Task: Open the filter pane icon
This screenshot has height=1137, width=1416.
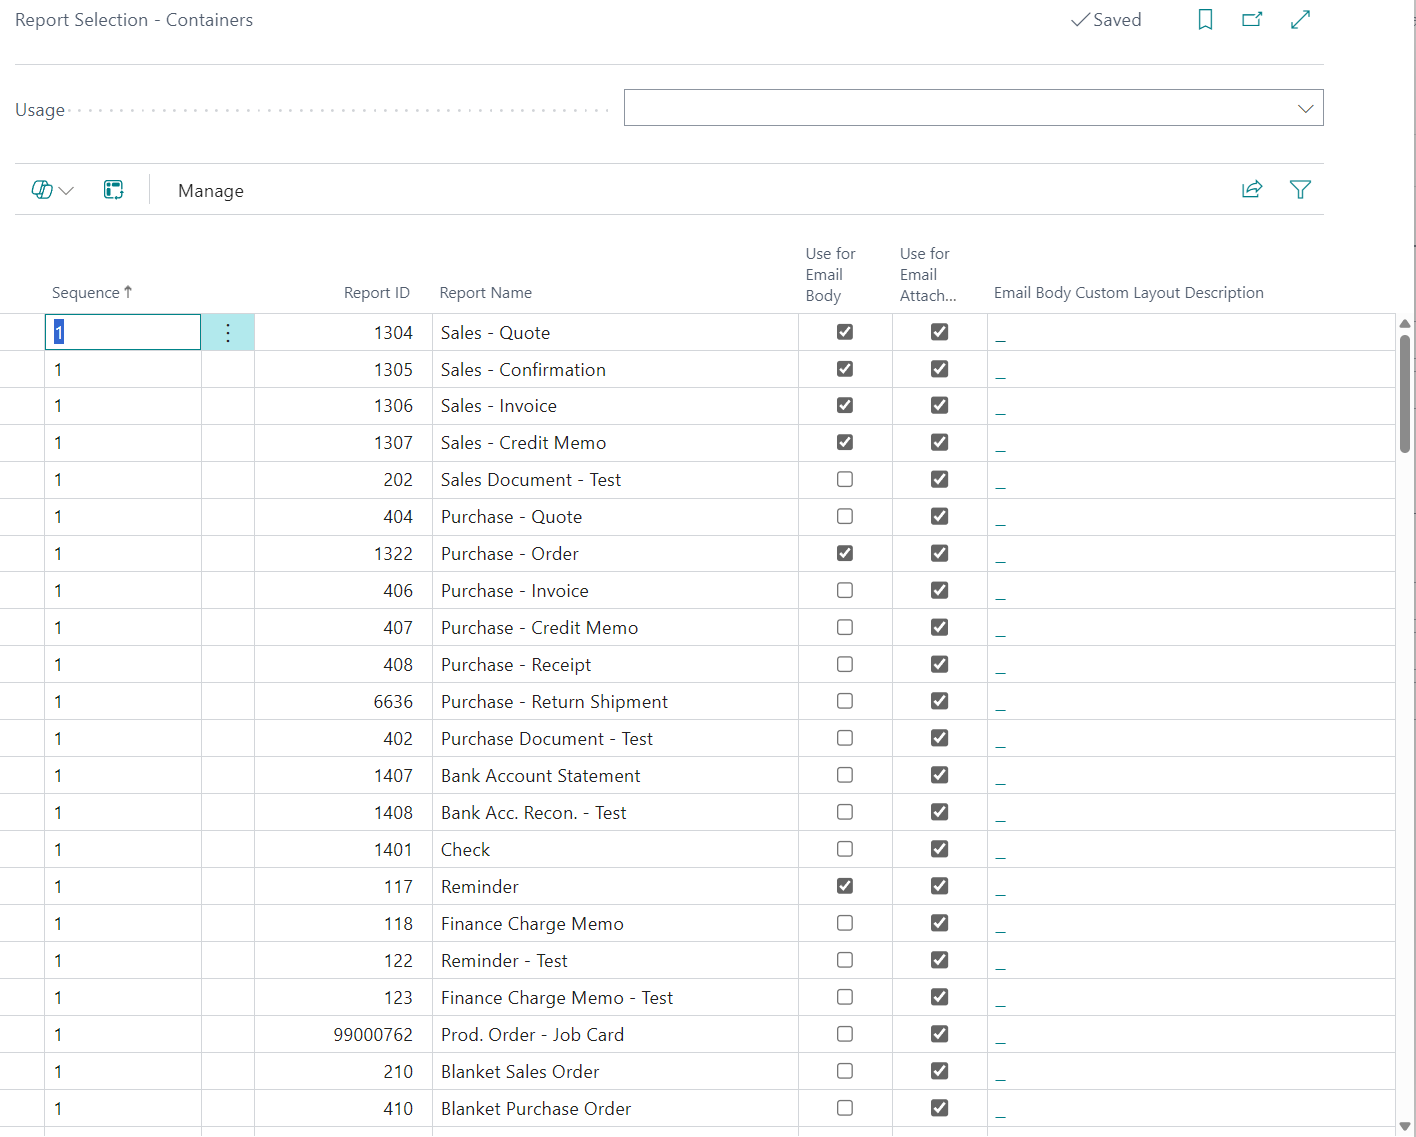Action: [x=1300, y=190]
